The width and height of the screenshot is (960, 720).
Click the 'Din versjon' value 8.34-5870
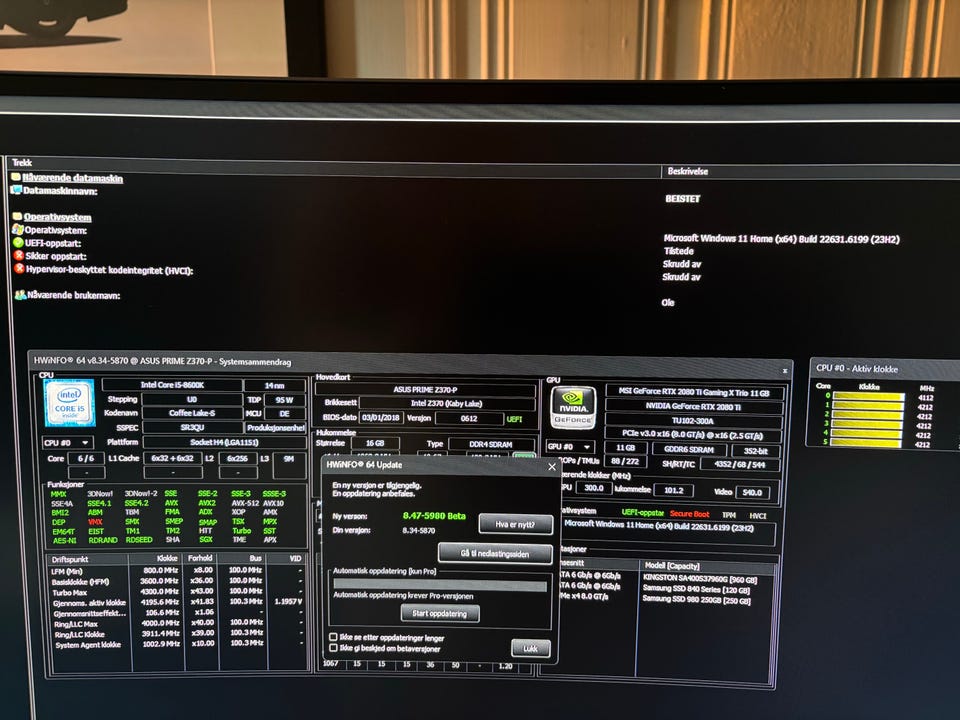tap(419, 530)
